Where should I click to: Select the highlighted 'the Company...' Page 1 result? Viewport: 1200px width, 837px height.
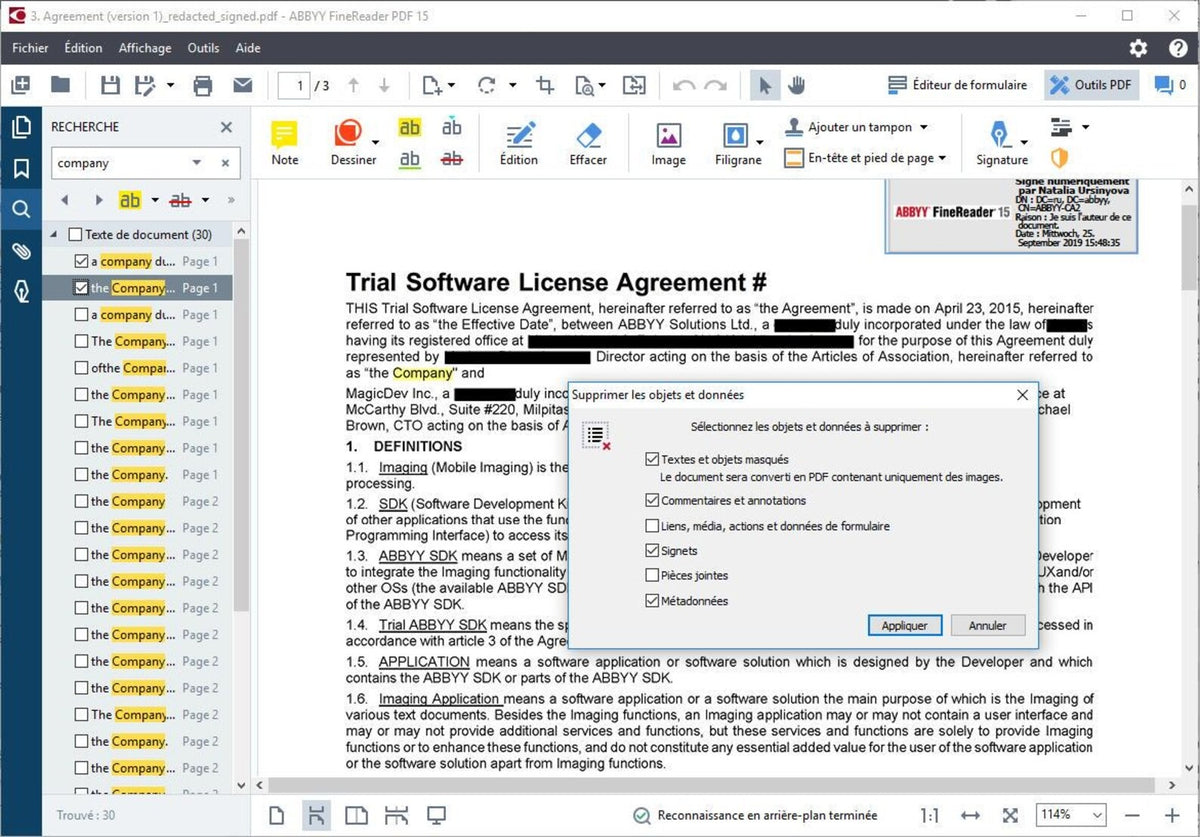137,288
